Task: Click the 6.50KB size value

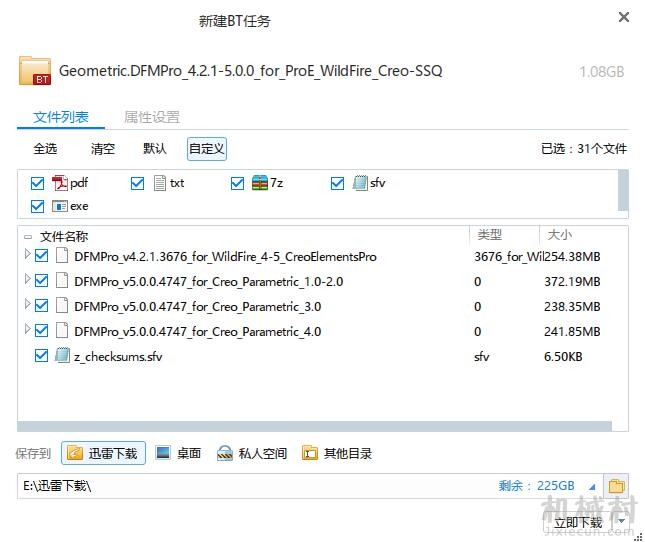Action: [563, 357]
